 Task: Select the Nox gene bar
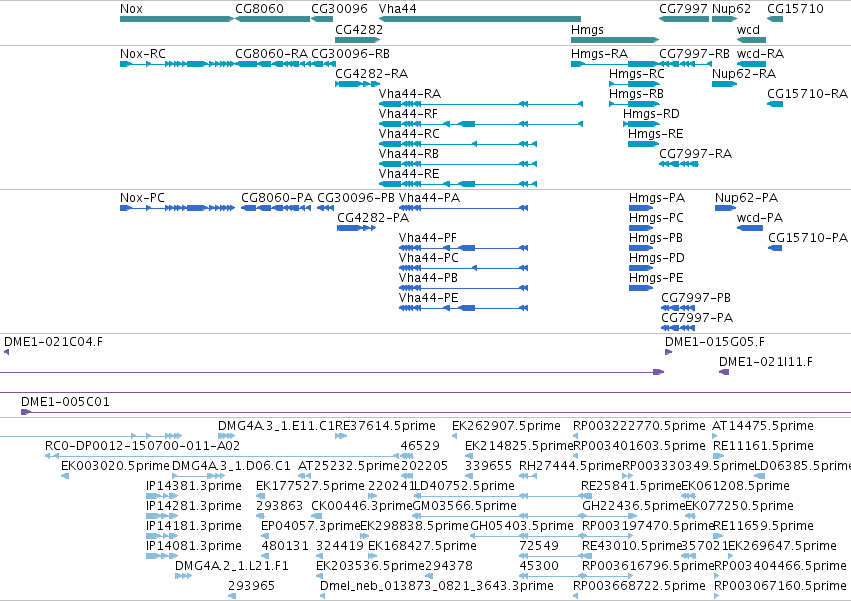tap(177, 19)
